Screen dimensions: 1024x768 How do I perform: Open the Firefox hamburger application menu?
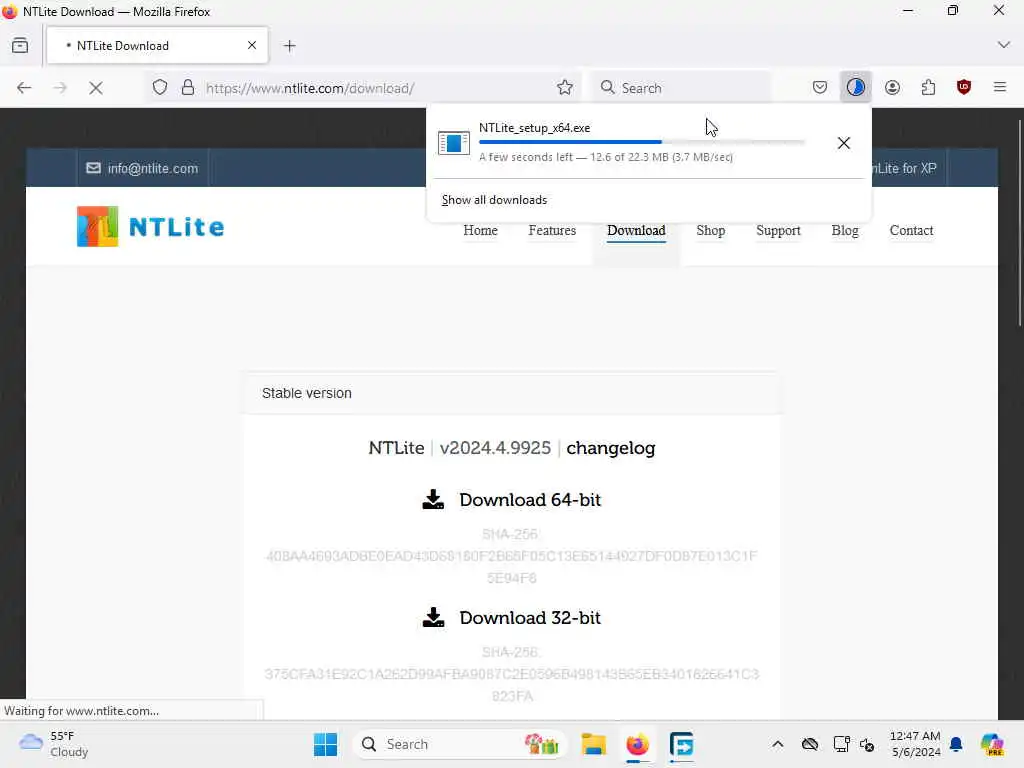[999, 87]
